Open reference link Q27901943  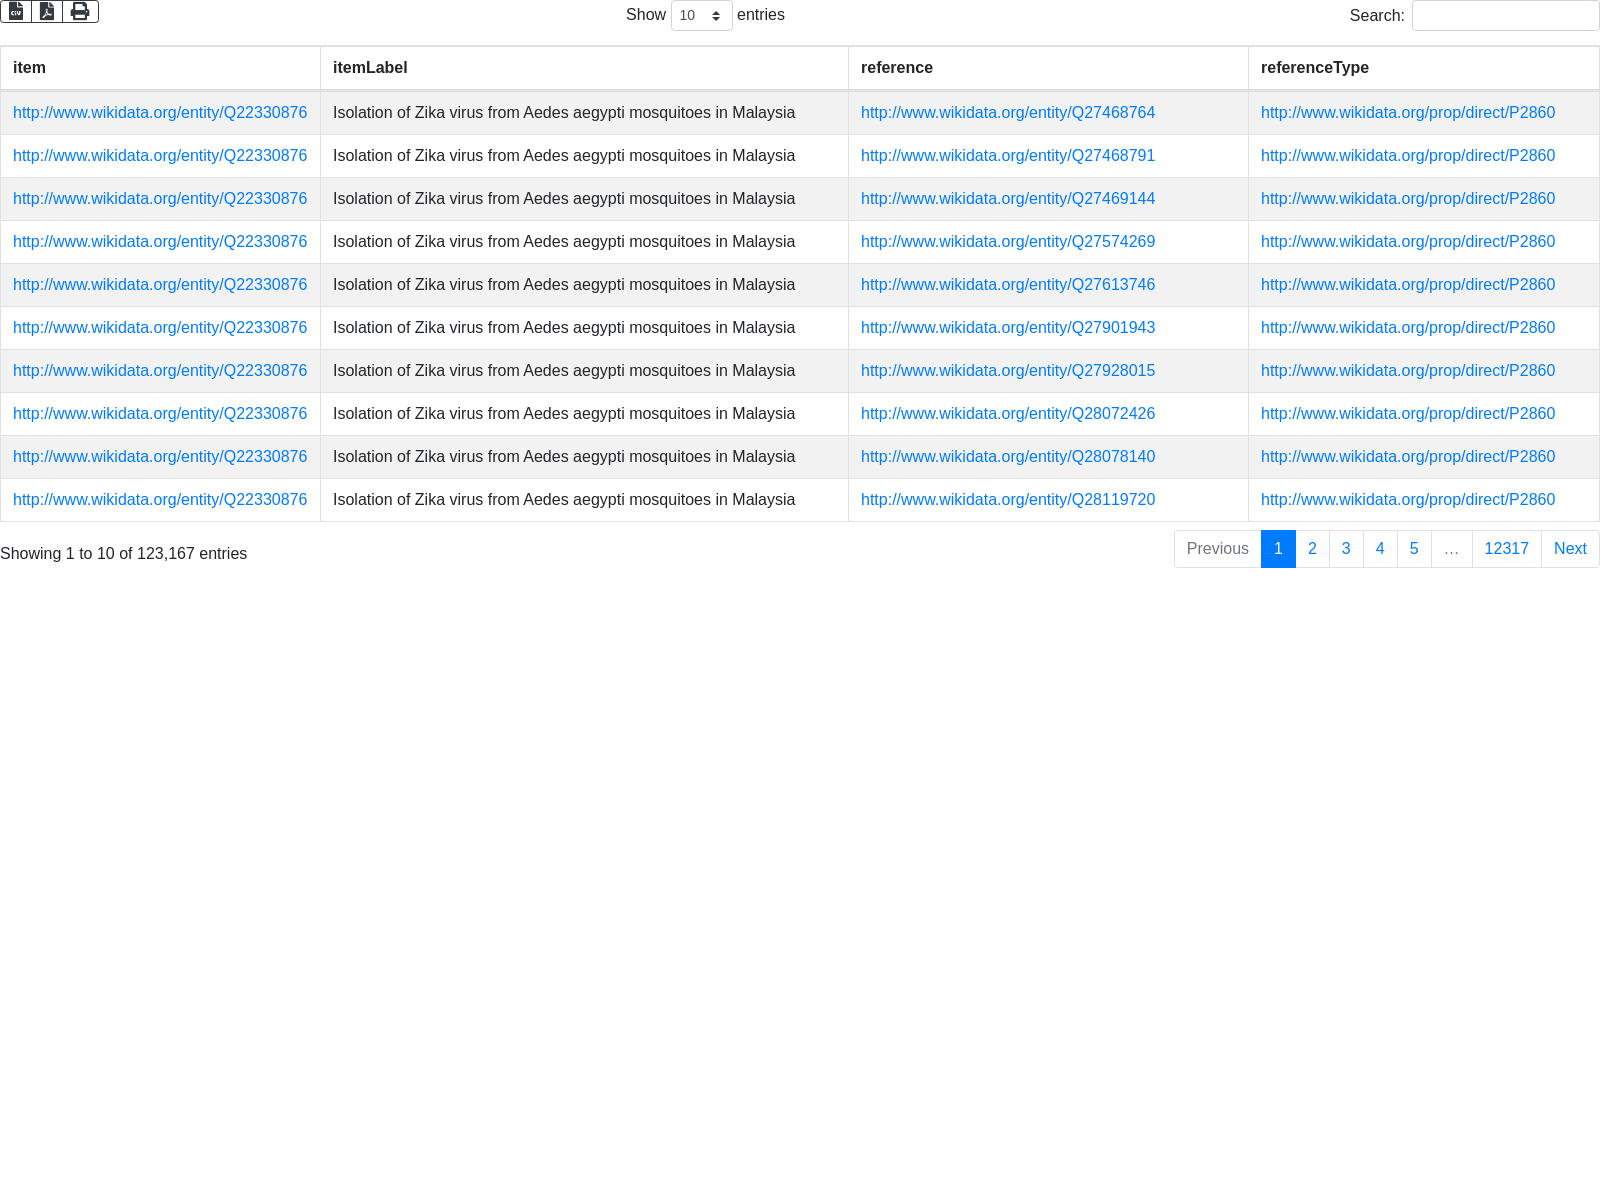[1008, 328]
